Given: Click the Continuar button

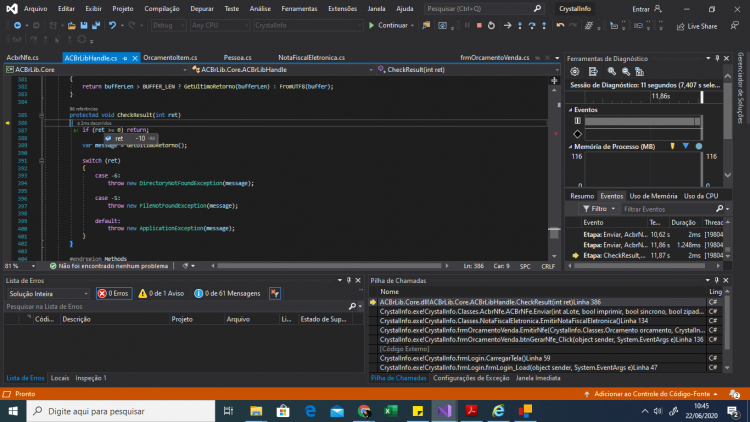Looking at the screenshot, I should (x=391, y=25).
